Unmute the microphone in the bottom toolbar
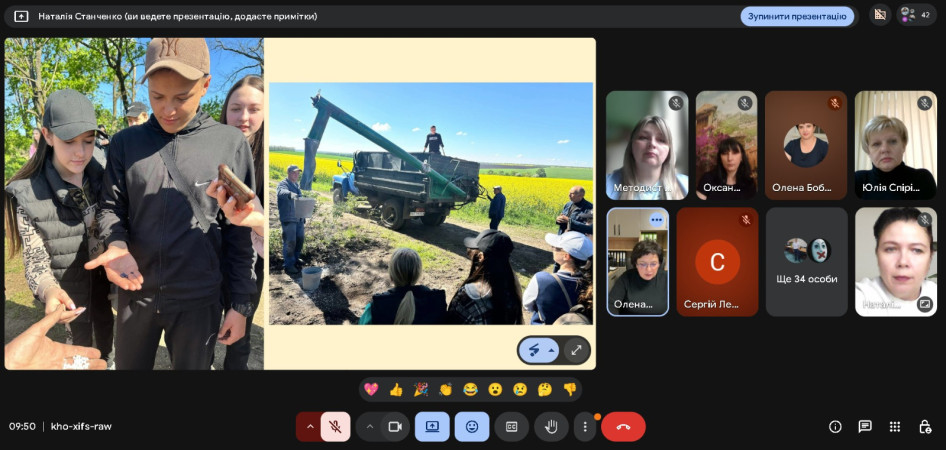 [x=335, y=427]
